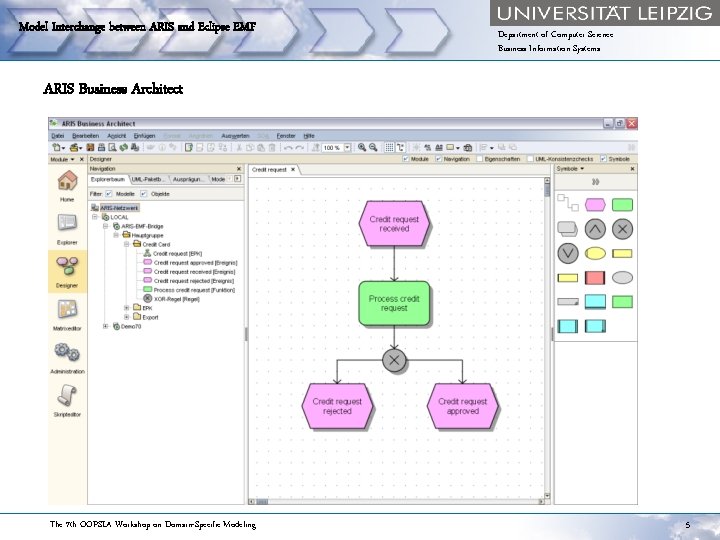Viewport: 720px width, 540px height.
Task: Click the Zoom in magnifier icon
Action: tap(362, 147)
